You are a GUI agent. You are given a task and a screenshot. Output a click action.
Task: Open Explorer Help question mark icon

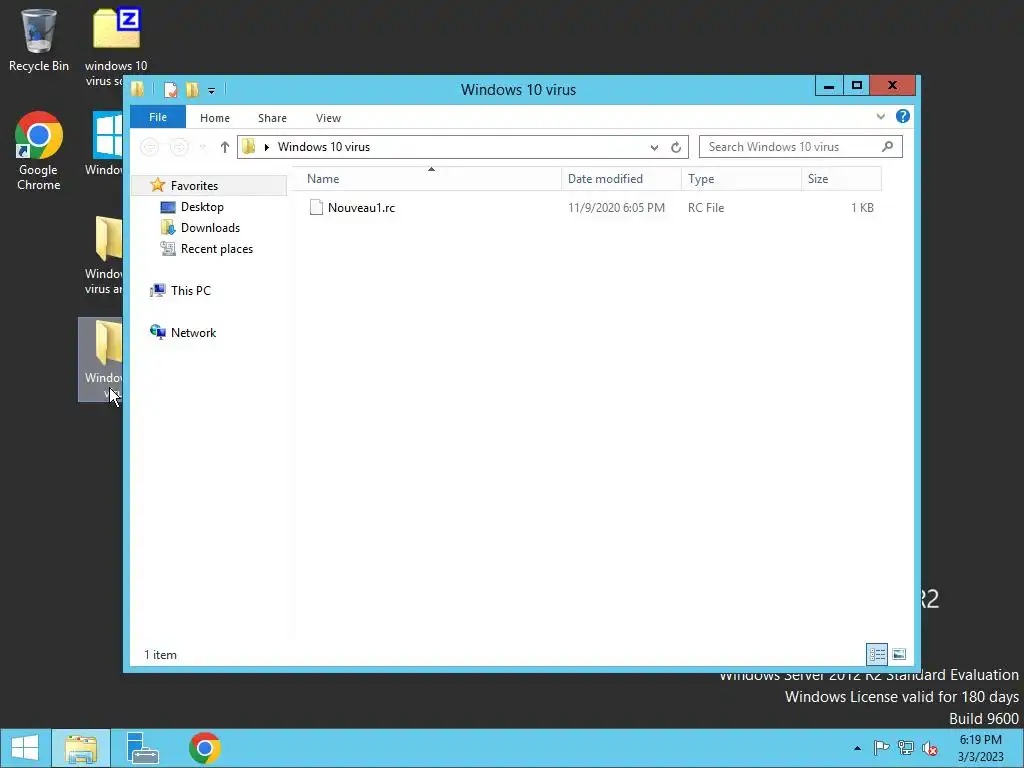pyautogui.click(x=903, y=116)
